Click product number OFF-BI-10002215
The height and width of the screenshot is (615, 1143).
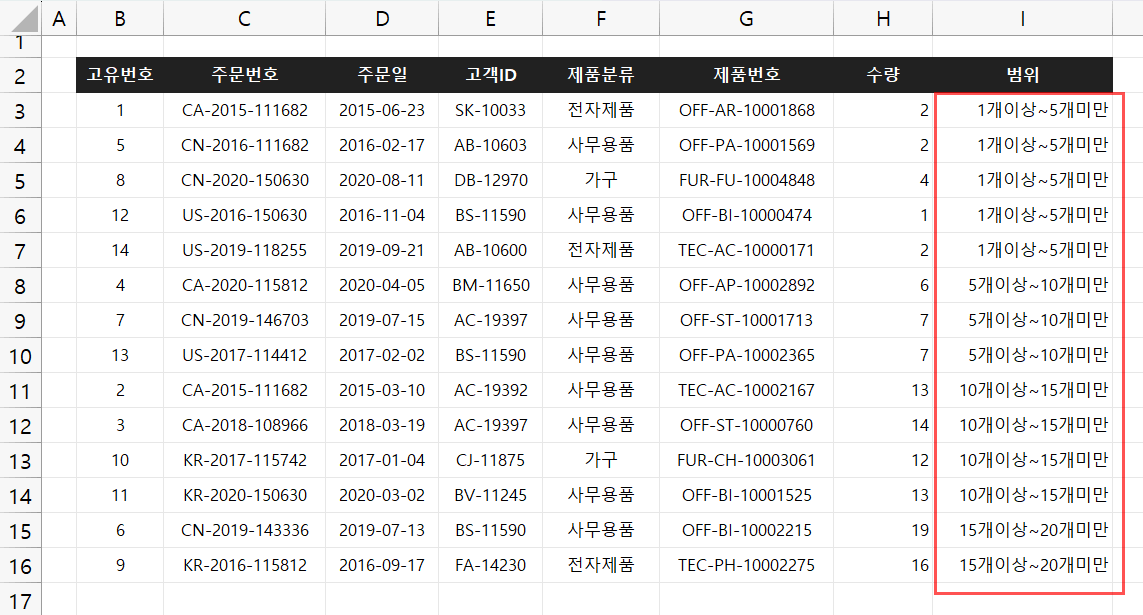point(746,530)
